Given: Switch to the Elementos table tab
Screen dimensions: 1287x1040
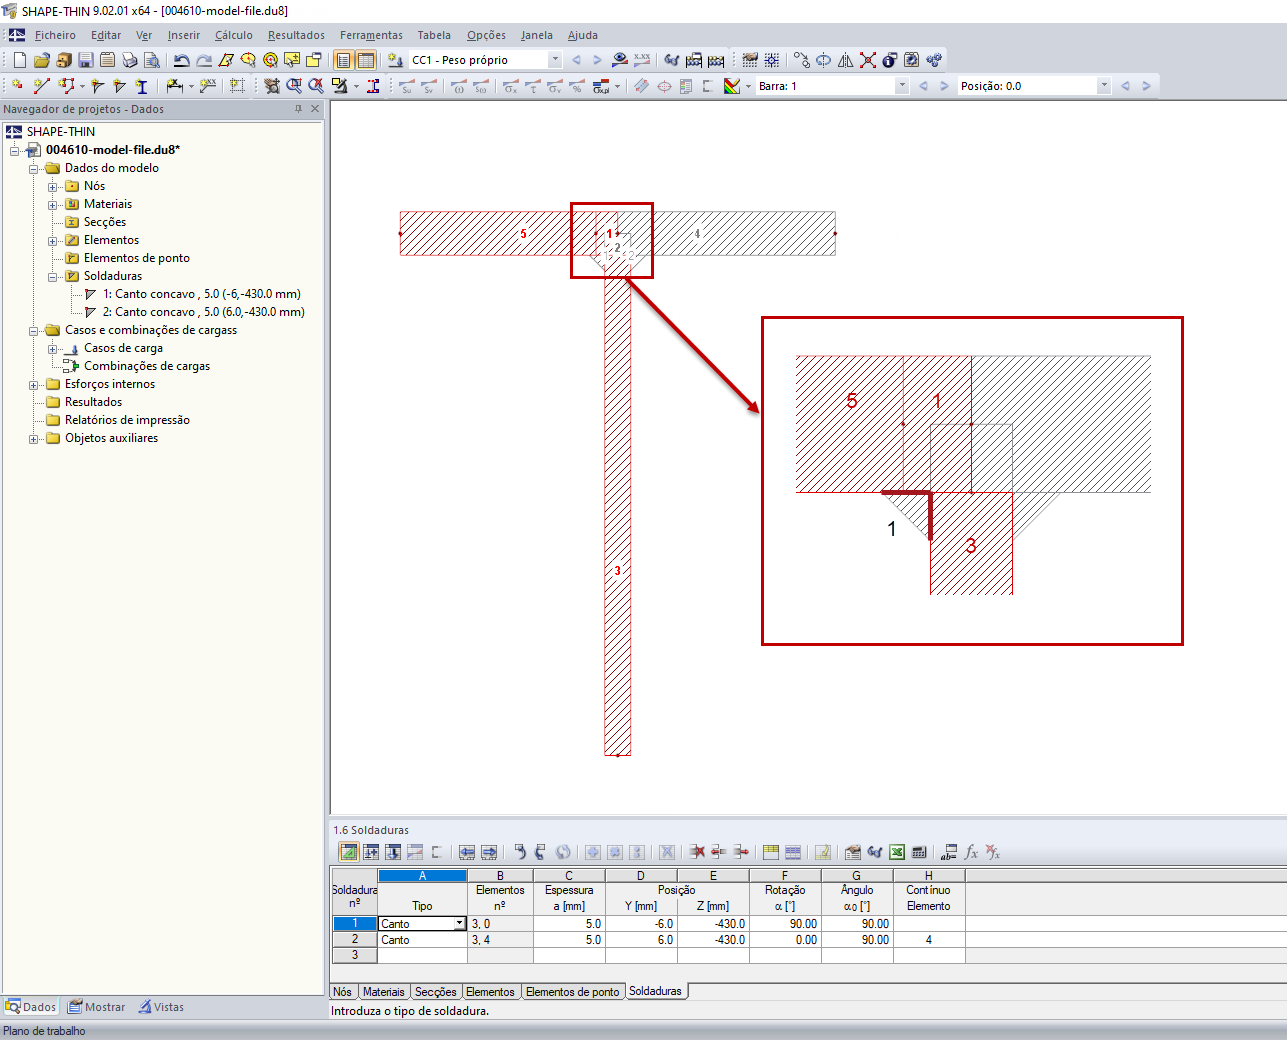Looking at the screenshot, I should coord(491,992).
